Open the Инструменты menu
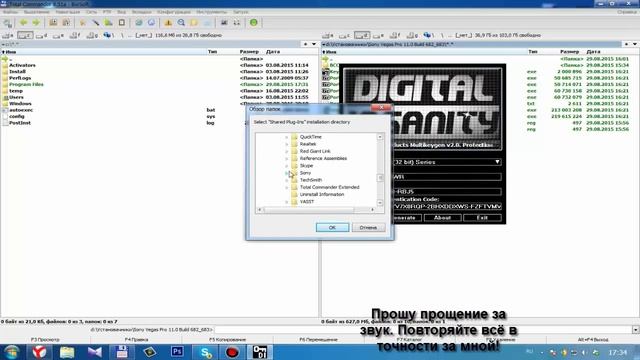The image size is (640, 360). tap(211, 12)
